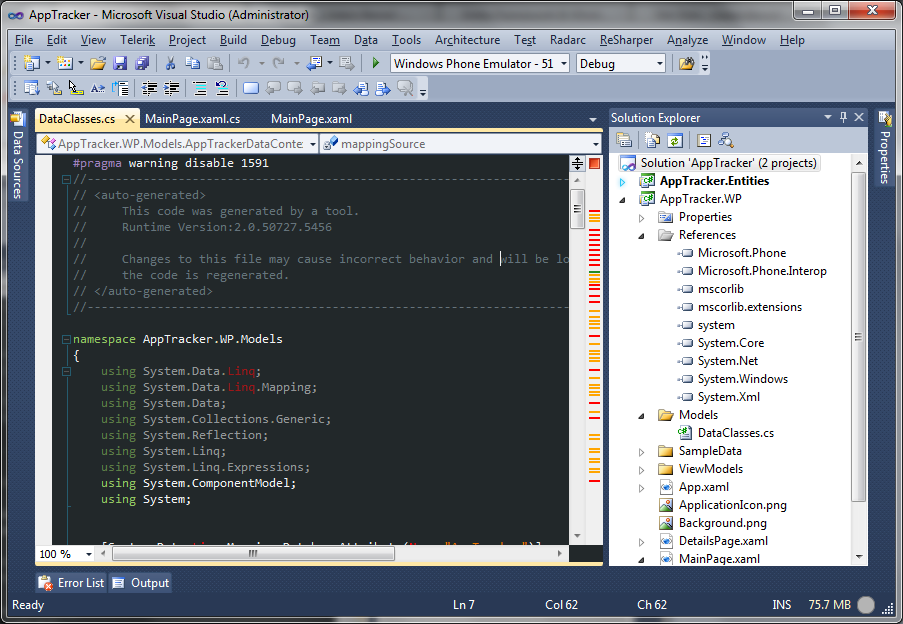Screen dimensions: 903x624
Task: Expand the Properties folder node
Action: (642, 218)
